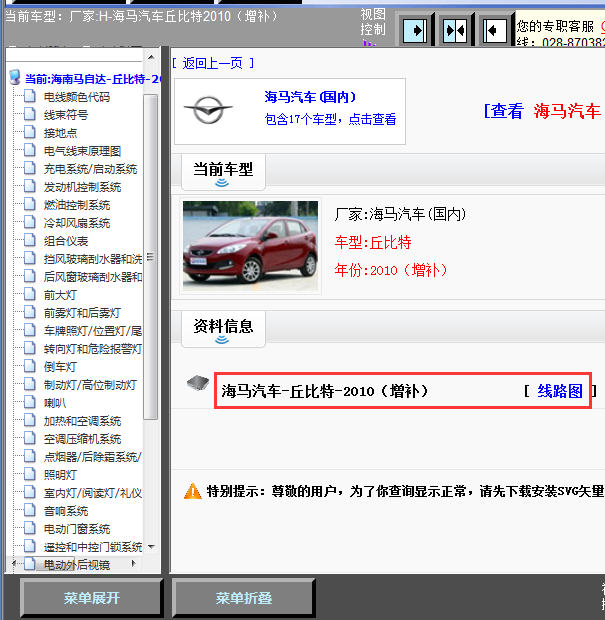Click 包含17个车型，点击查看 link
This screenshot has height=620, width=605.
pyautogui.click(x=331, y=119)
